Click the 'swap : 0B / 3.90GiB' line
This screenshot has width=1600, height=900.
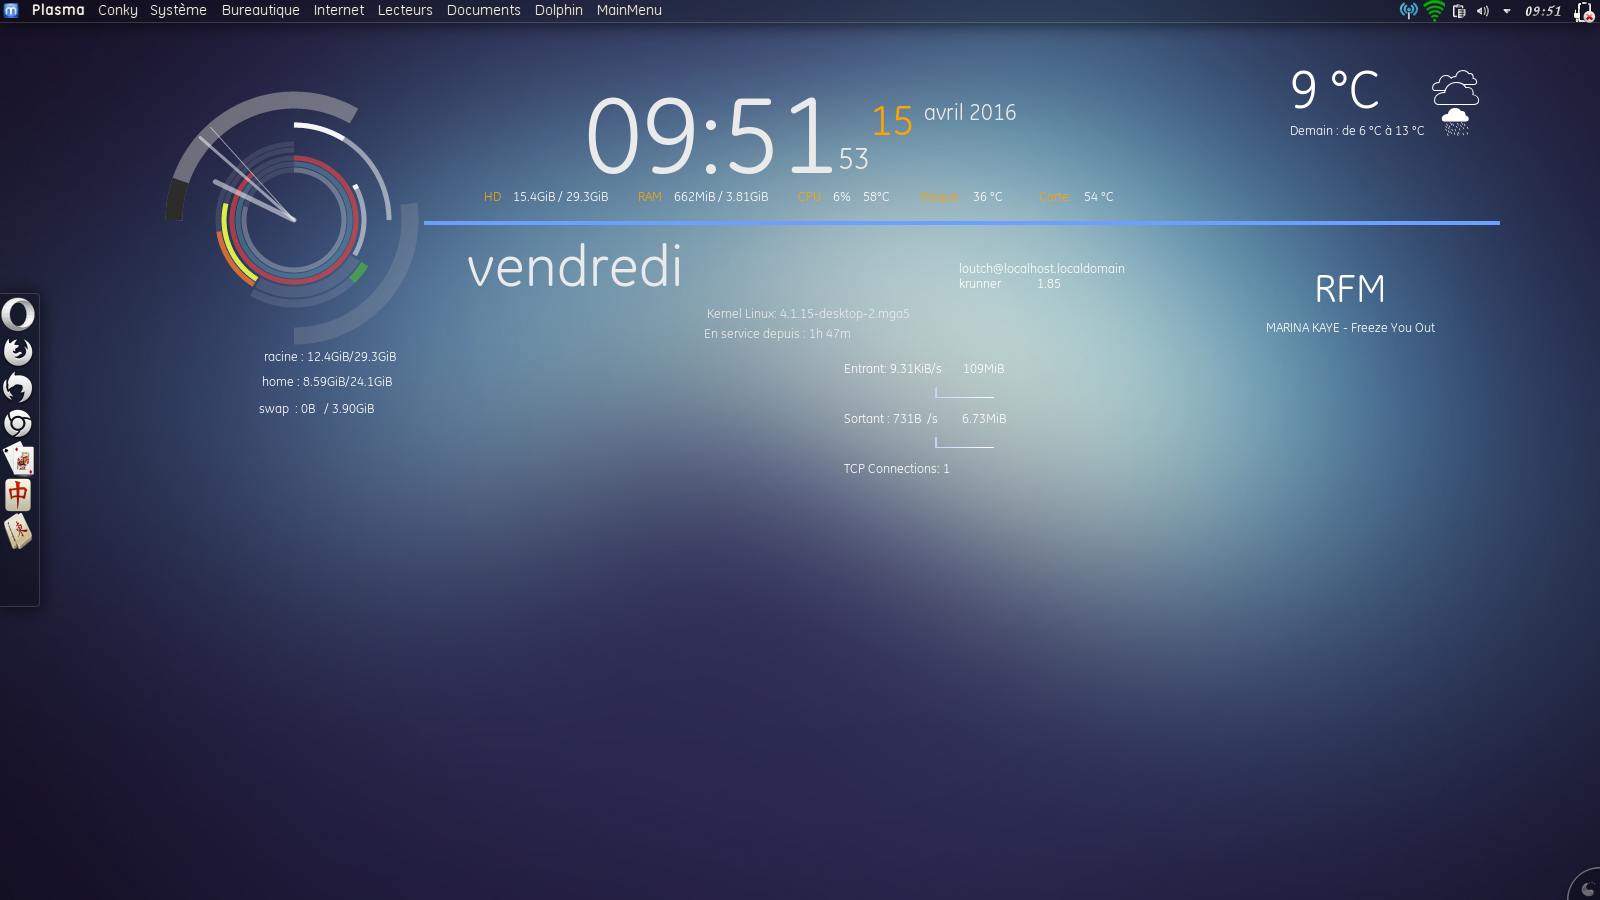click(316, 409)
